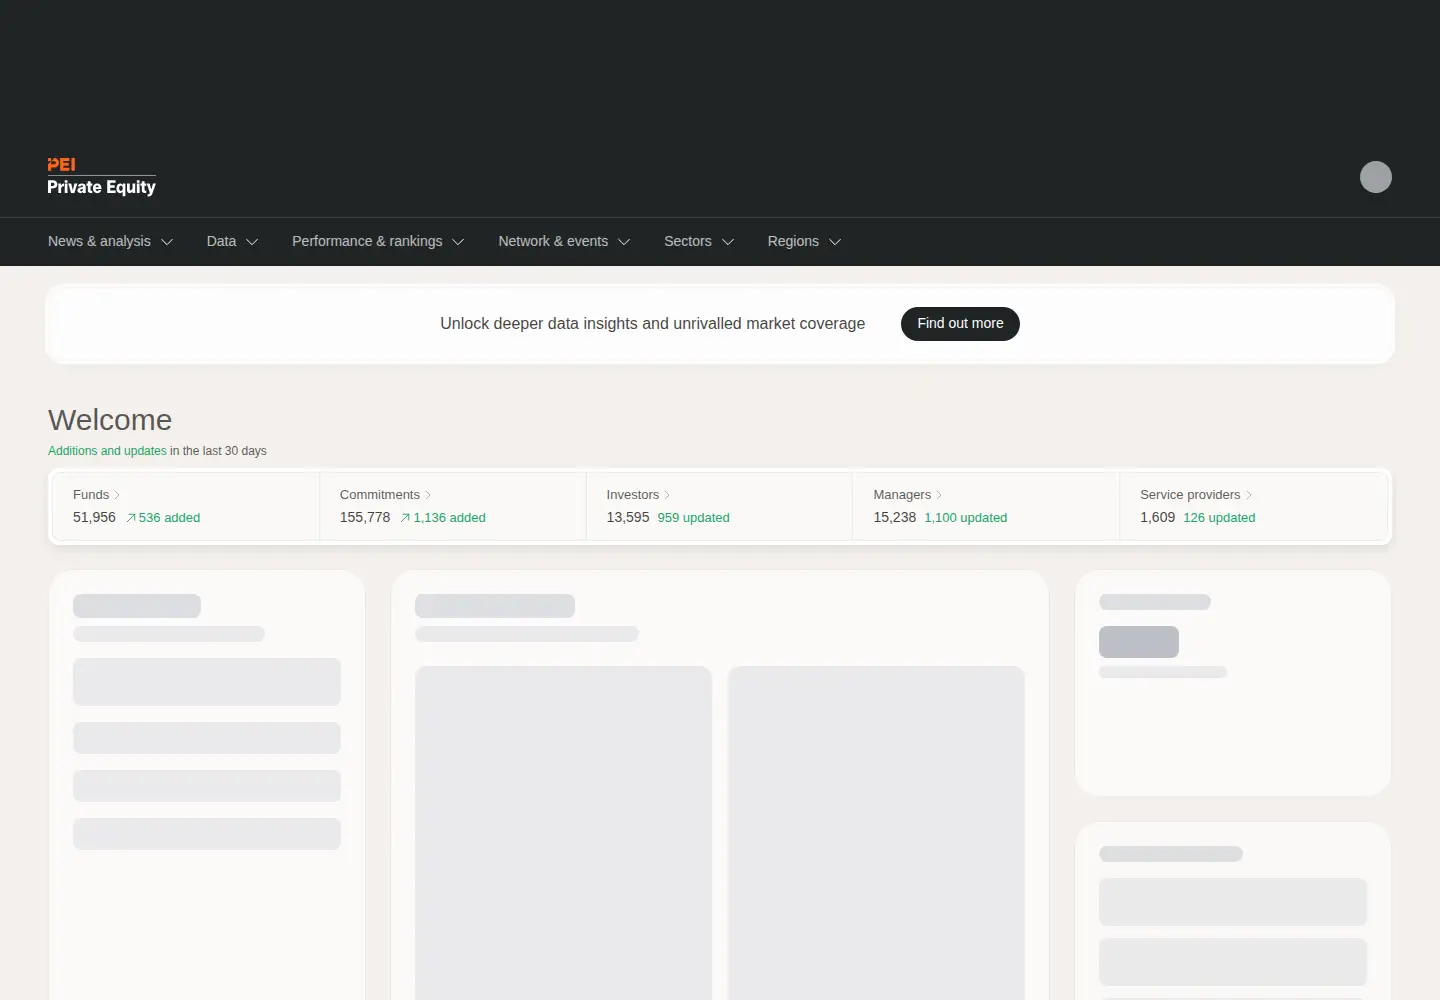The height and width of the screenshot is (1000, 1440).
Task: Expand the News & analysis menu
Action: (110, 241)
